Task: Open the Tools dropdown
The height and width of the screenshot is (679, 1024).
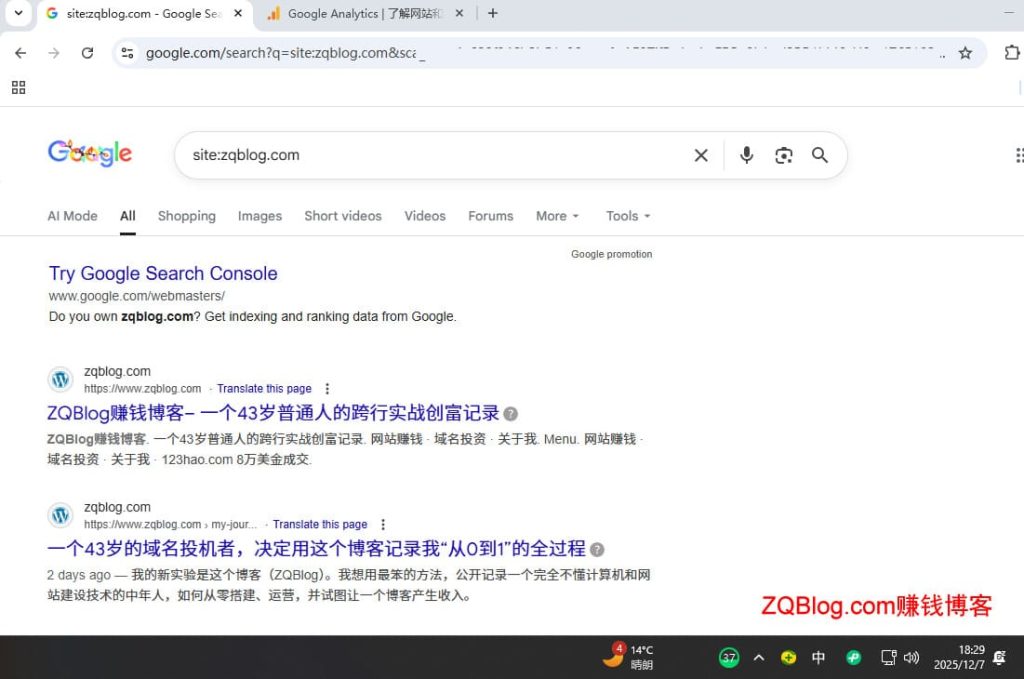Action: [627, 216]
